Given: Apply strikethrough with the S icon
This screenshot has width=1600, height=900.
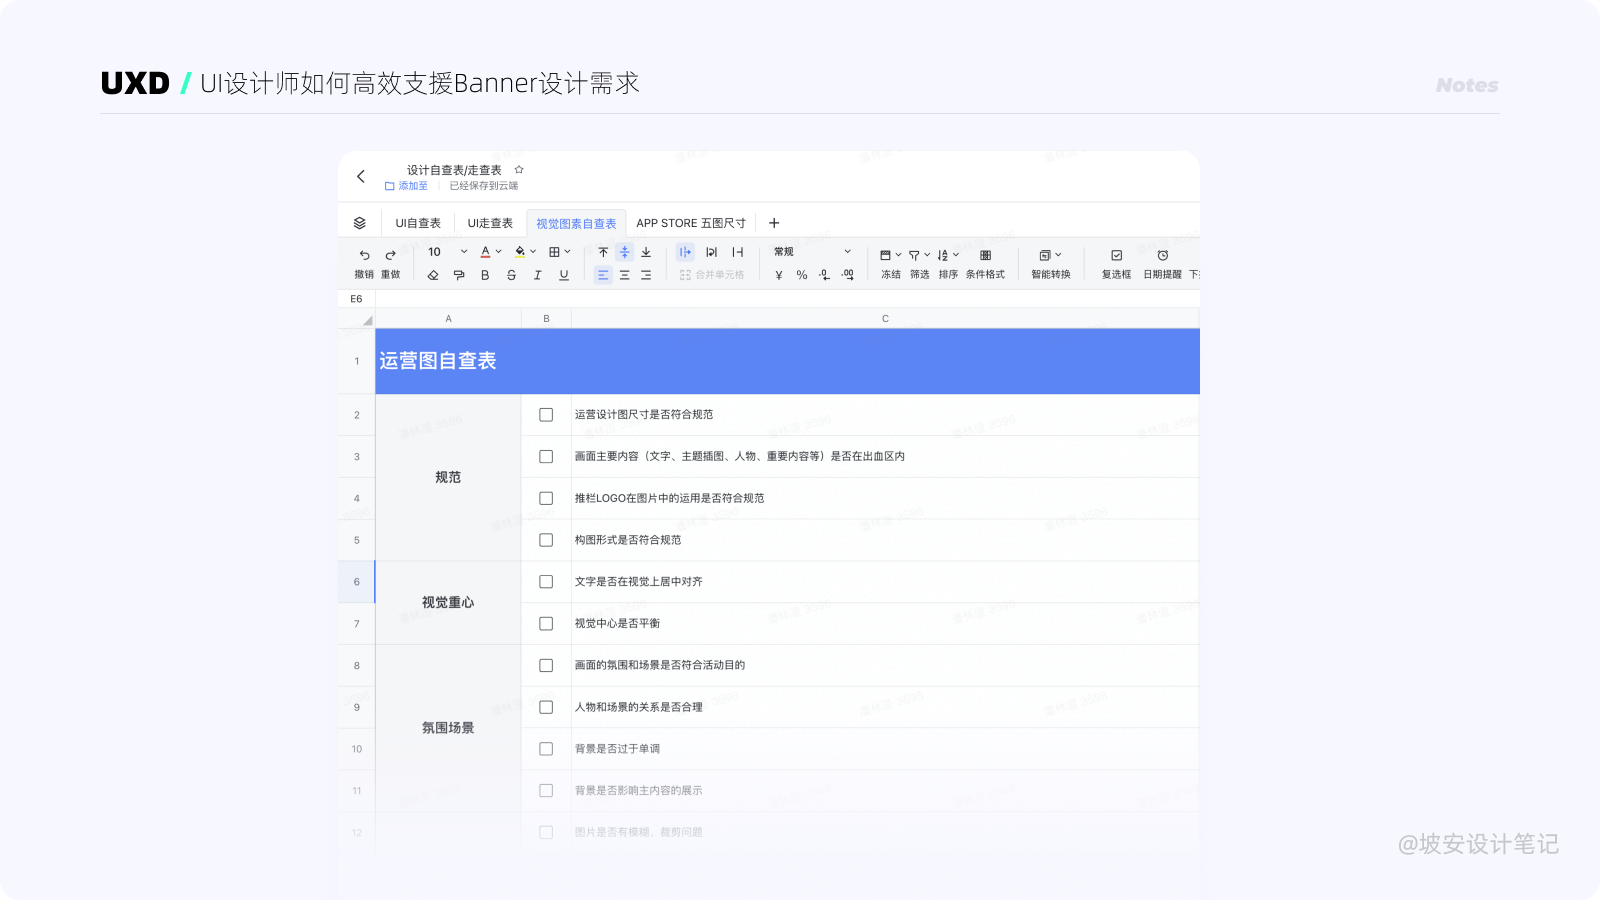Looking at the screenshot, I should [511, 275].
